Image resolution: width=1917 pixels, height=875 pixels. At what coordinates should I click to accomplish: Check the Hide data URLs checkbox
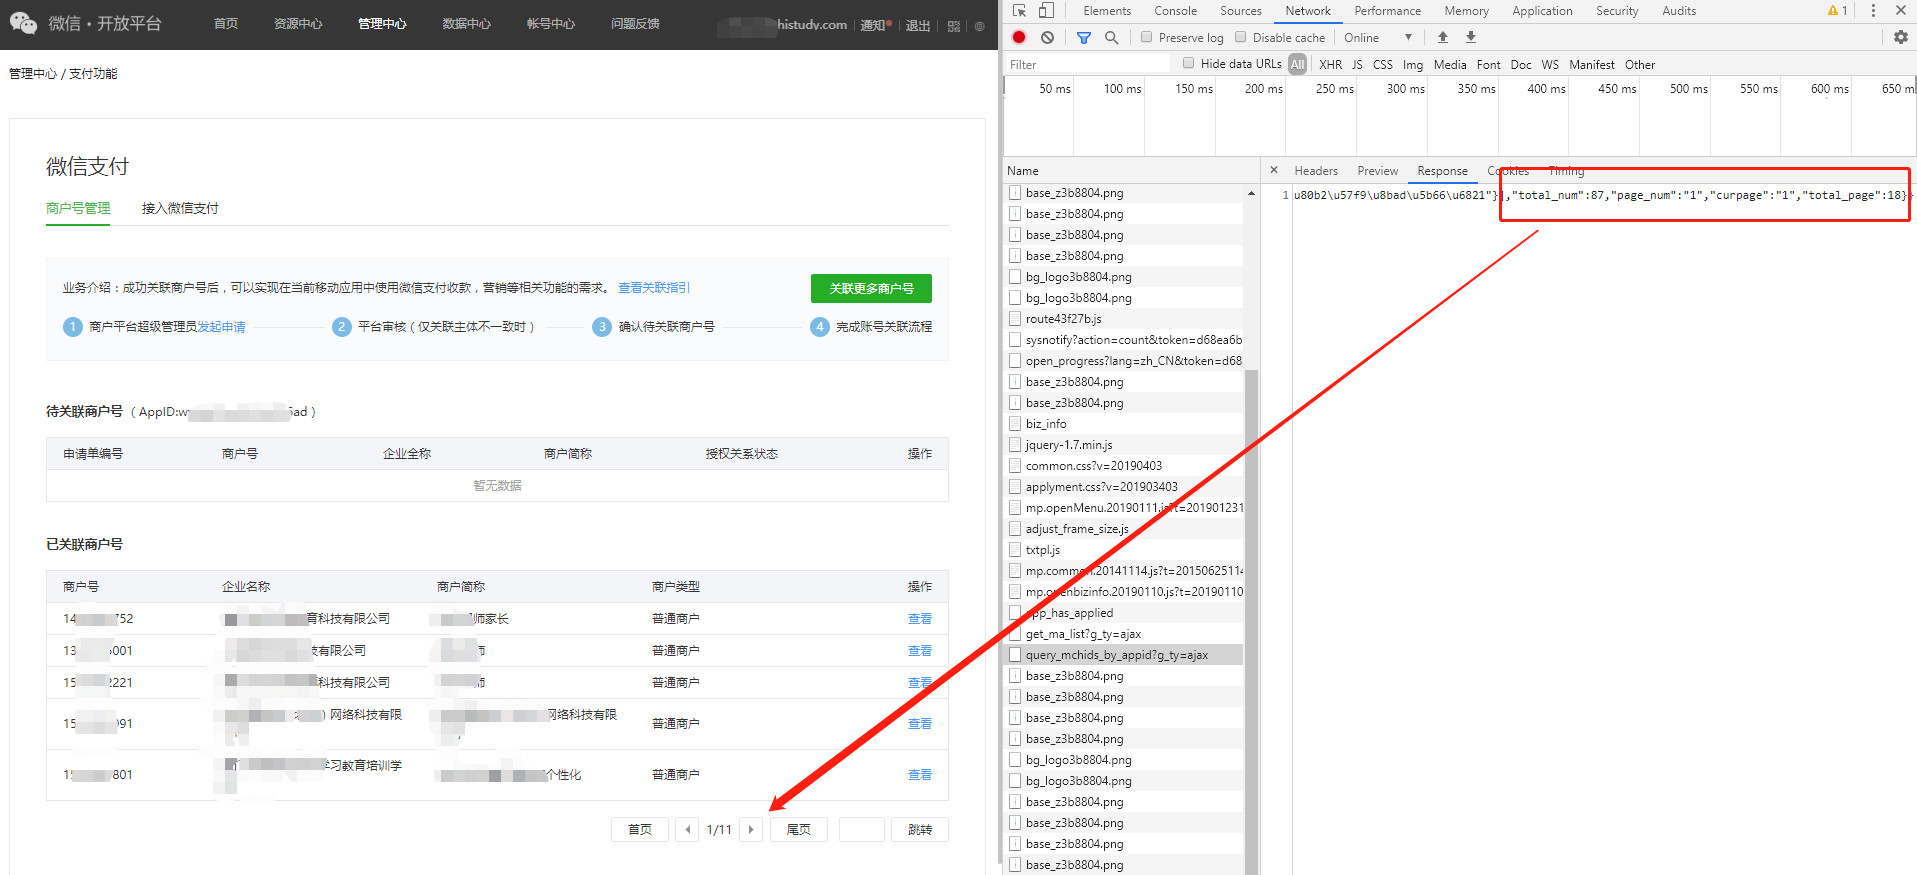(1189, 64)
